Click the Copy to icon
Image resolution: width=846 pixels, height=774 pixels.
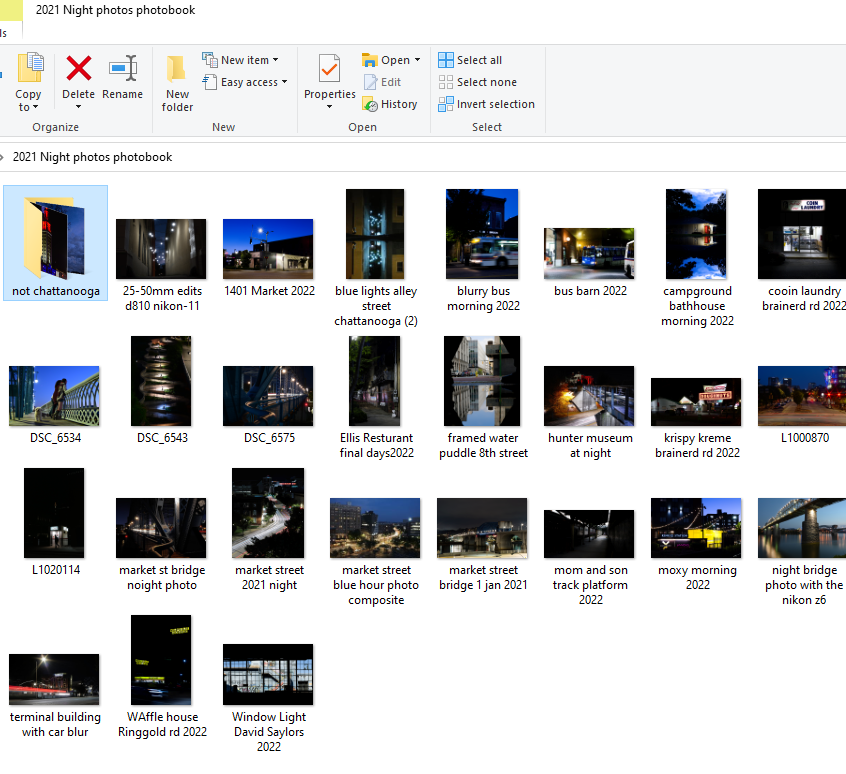click(30, 68)
